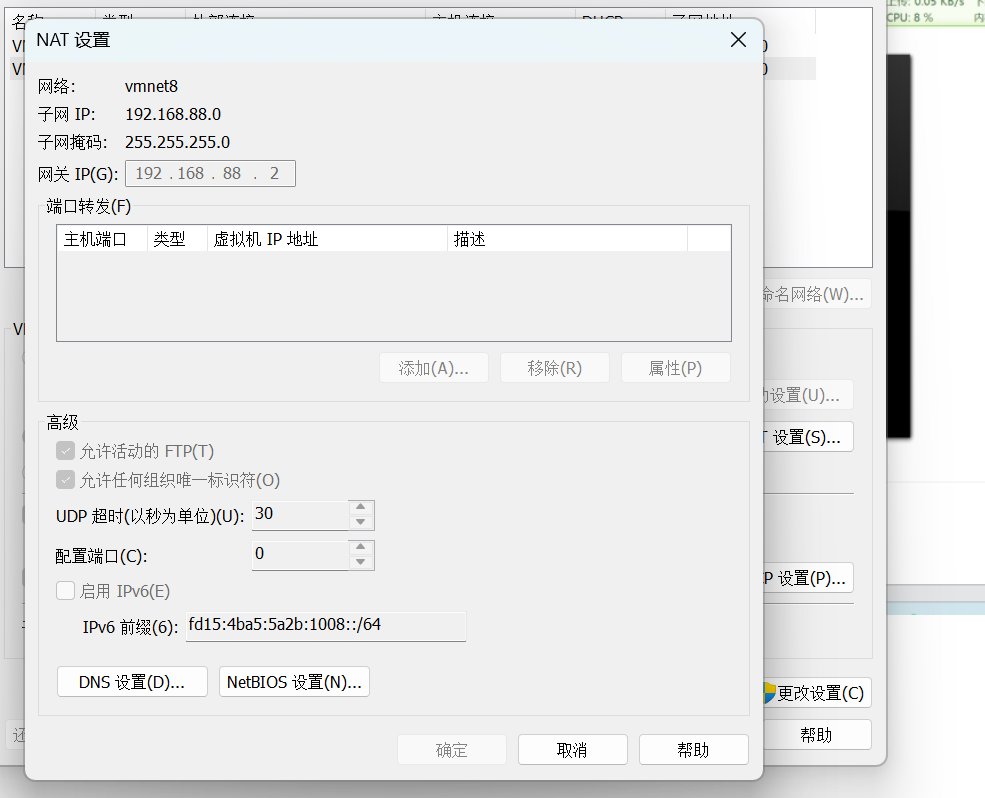This screenshot has height=798, width=985.
Task: Click the network name vmnet8
Action: pyautogui.click(x=151, y=86)
